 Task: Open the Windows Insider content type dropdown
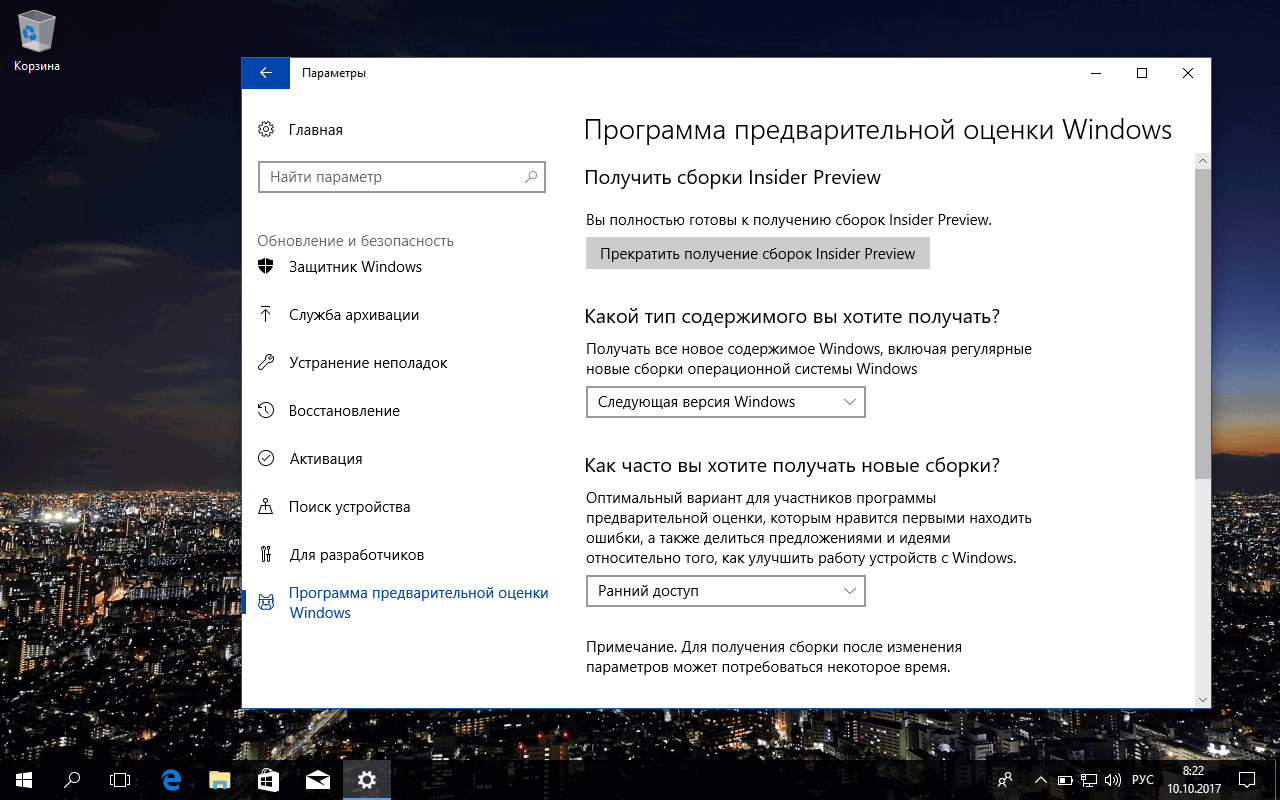tap(725, 401)
